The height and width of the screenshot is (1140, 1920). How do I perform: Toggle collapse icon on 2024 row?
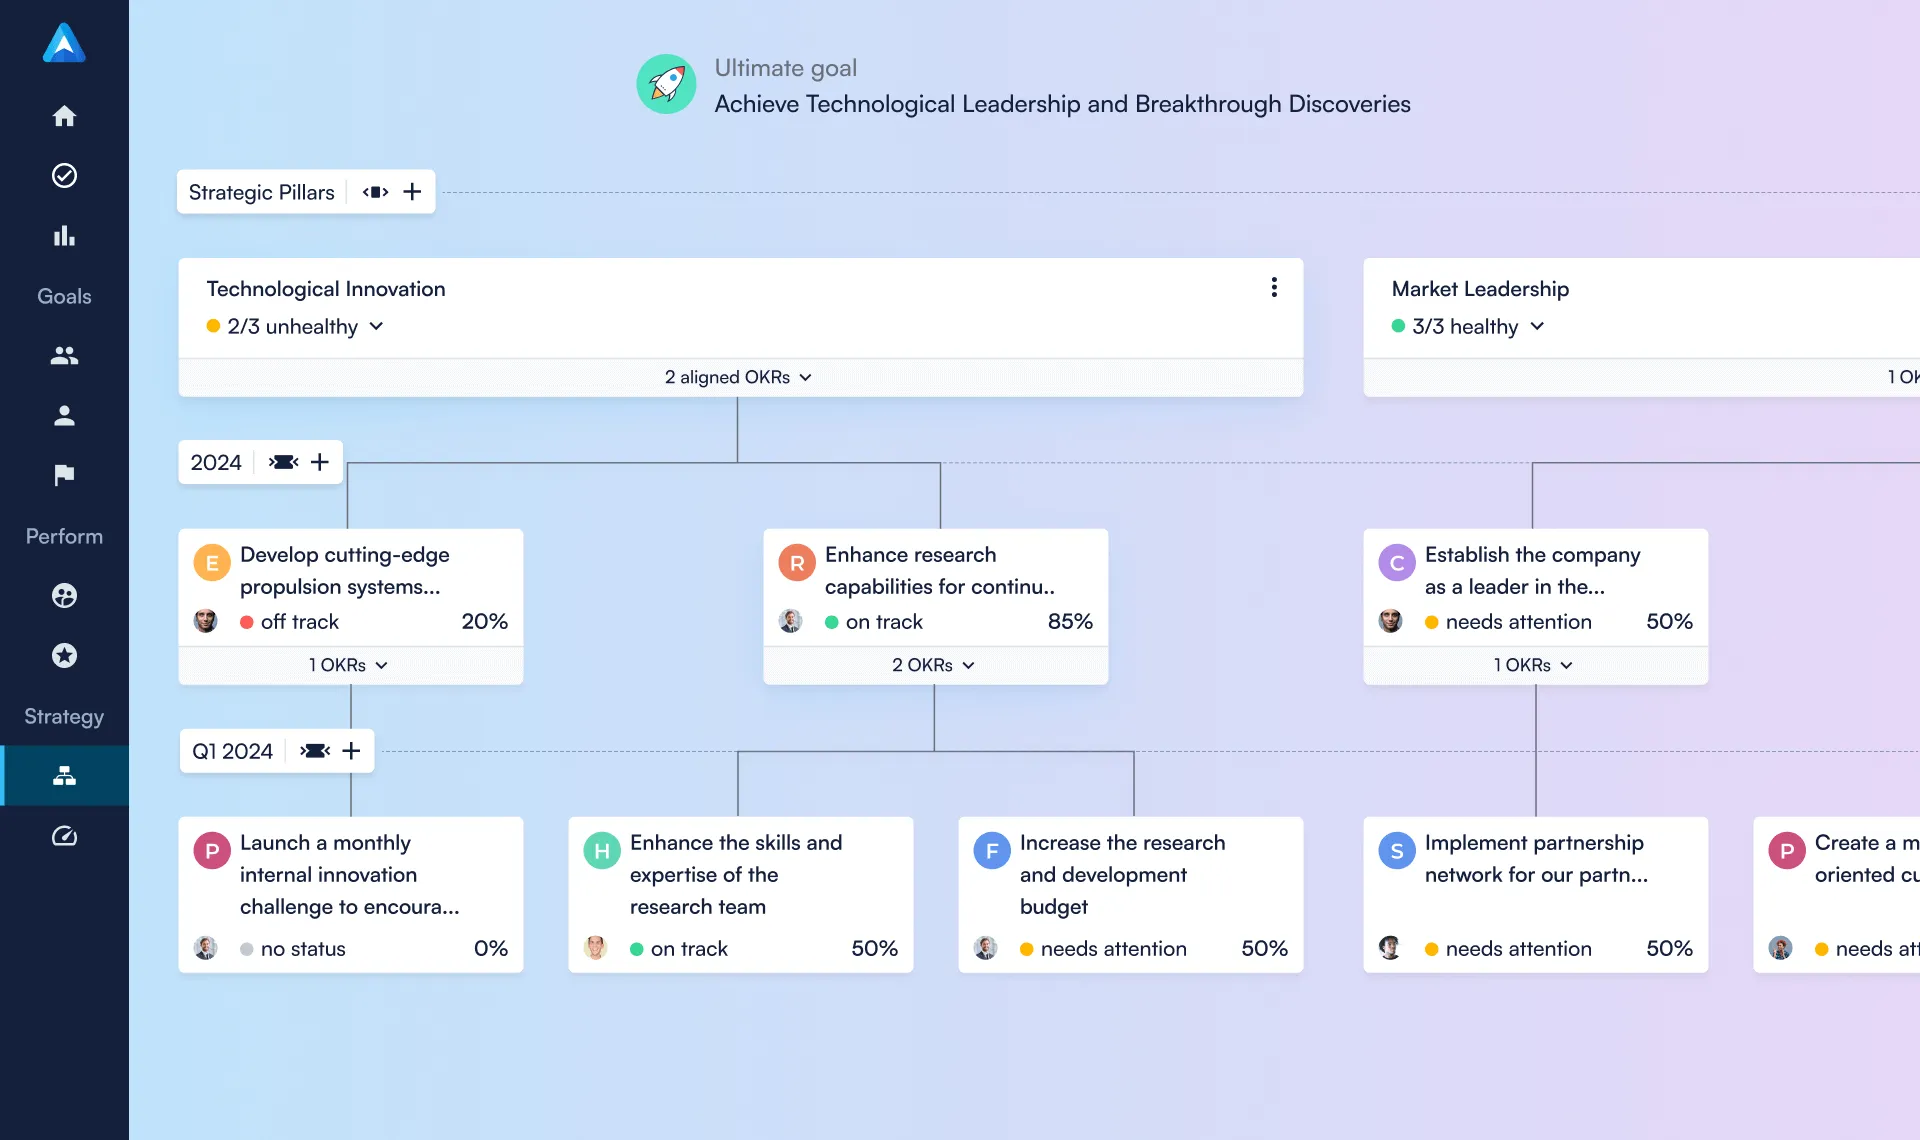click(283, 462)
